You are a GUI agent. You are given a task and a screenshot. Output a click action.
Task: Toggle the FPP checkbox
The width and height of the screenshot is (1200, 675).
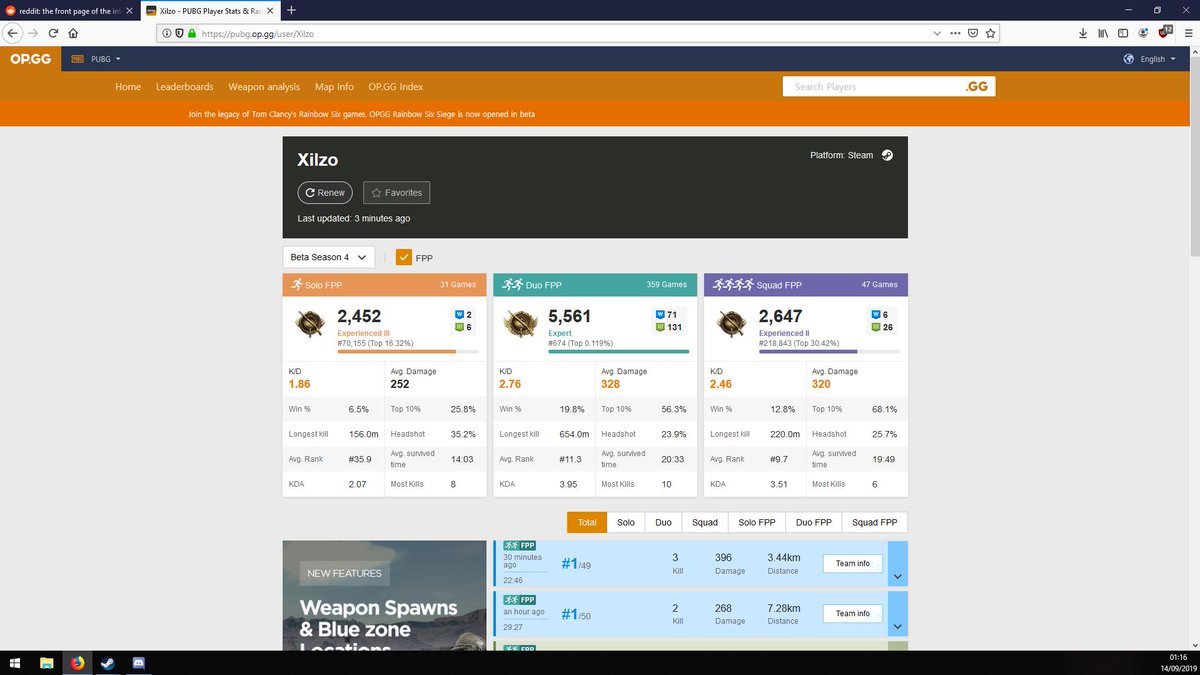(404, 257)
